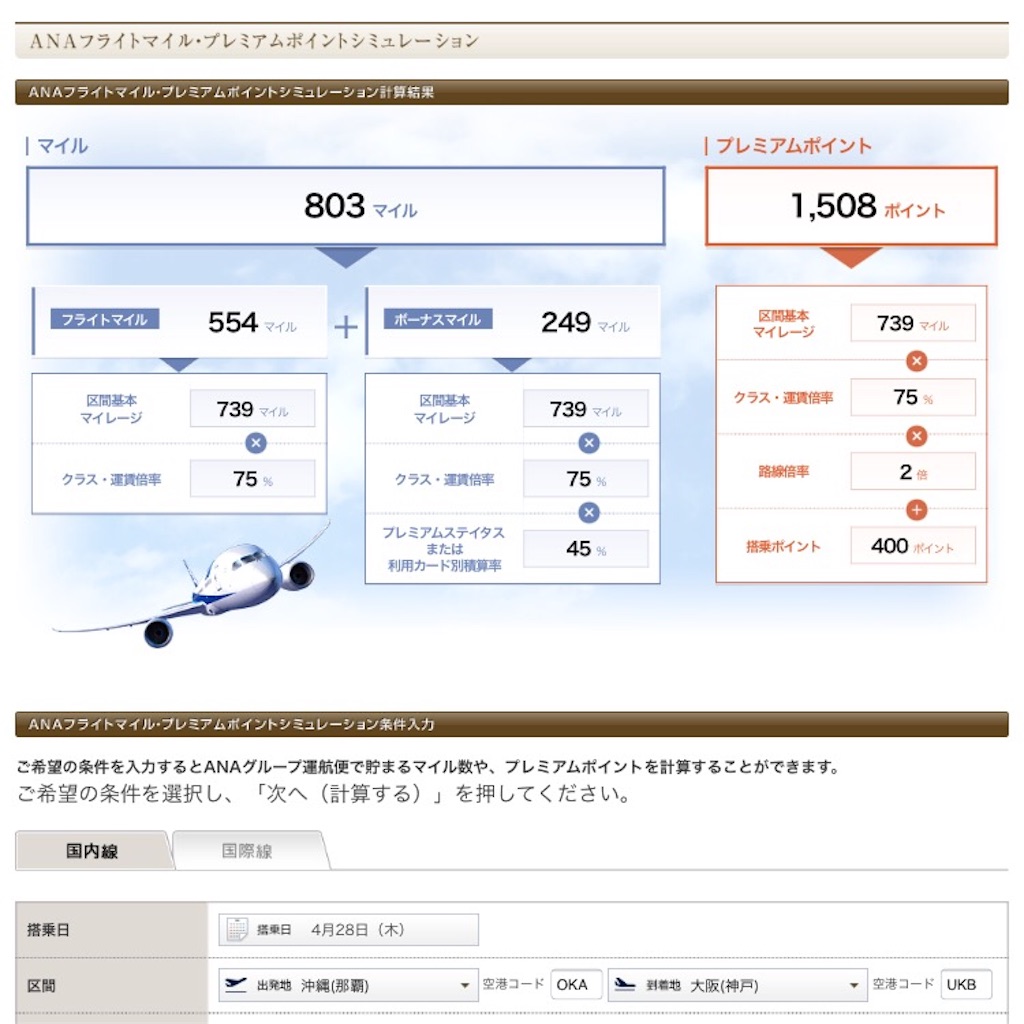This screenshot has height=1024, width=1024.
Task: Click the ANA airplane image
Action: tap(191, 583)
